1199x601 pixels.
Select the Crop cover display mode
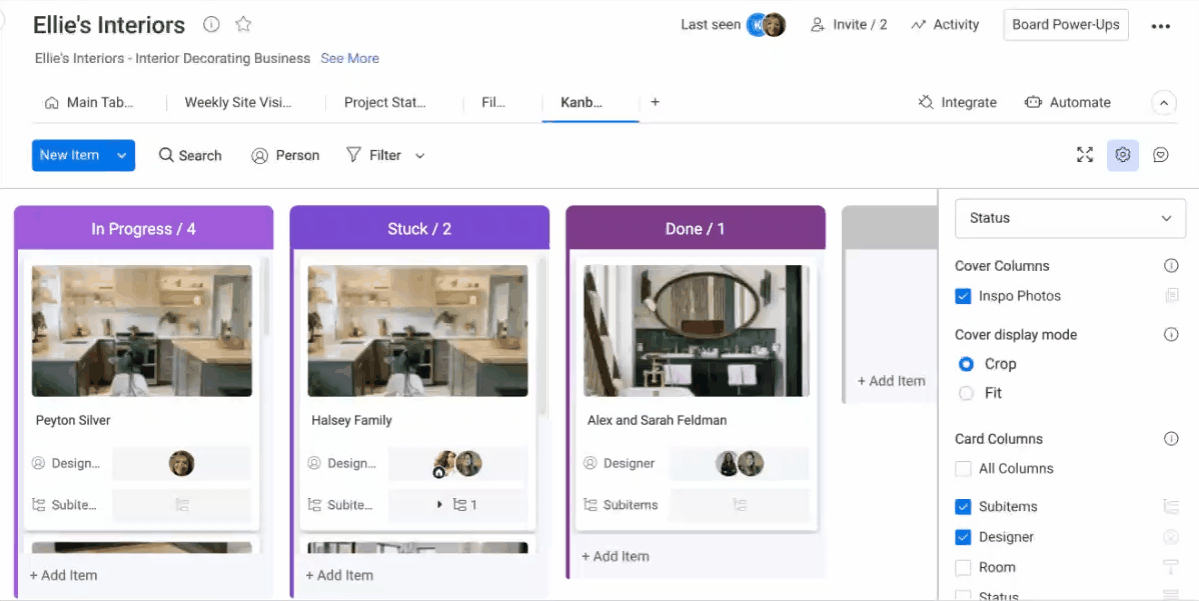click(967, 364)
